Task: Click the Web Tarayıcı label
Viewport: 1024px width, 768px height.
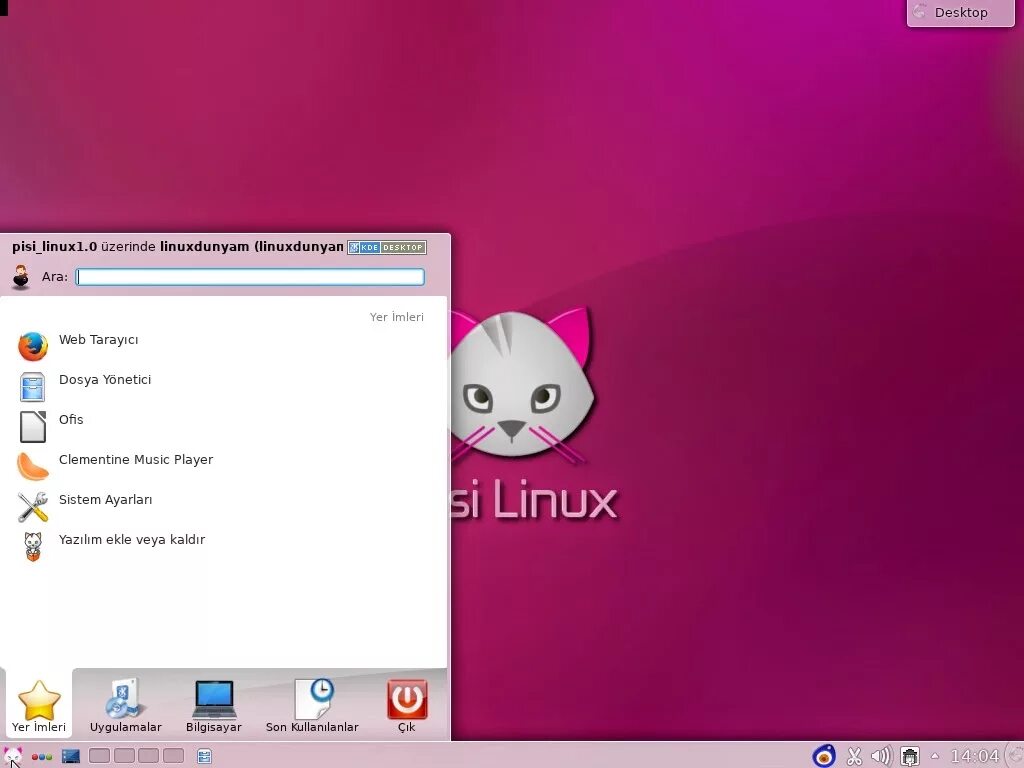Action: pyautogui.click(x=99, y=340)
